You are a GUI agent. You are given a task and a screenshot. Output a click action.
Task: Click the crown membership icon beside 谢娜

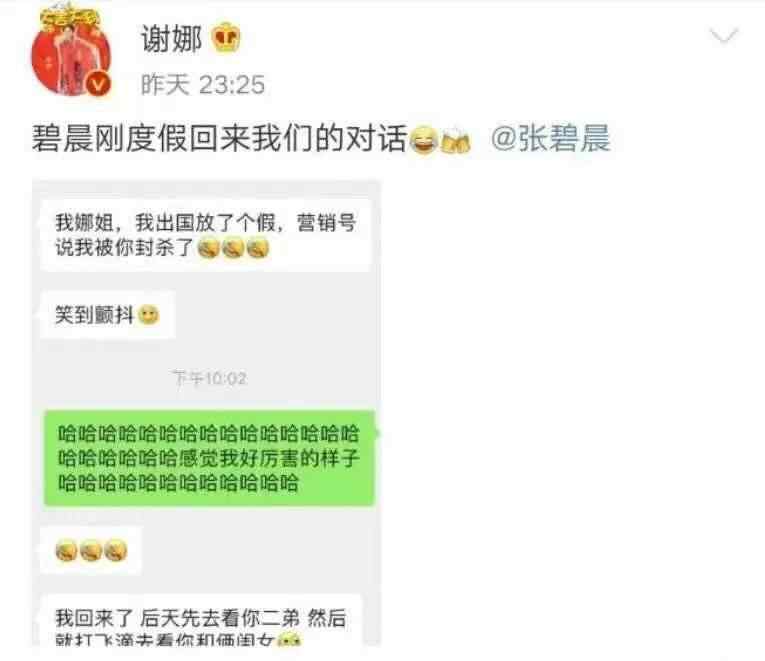226,38
